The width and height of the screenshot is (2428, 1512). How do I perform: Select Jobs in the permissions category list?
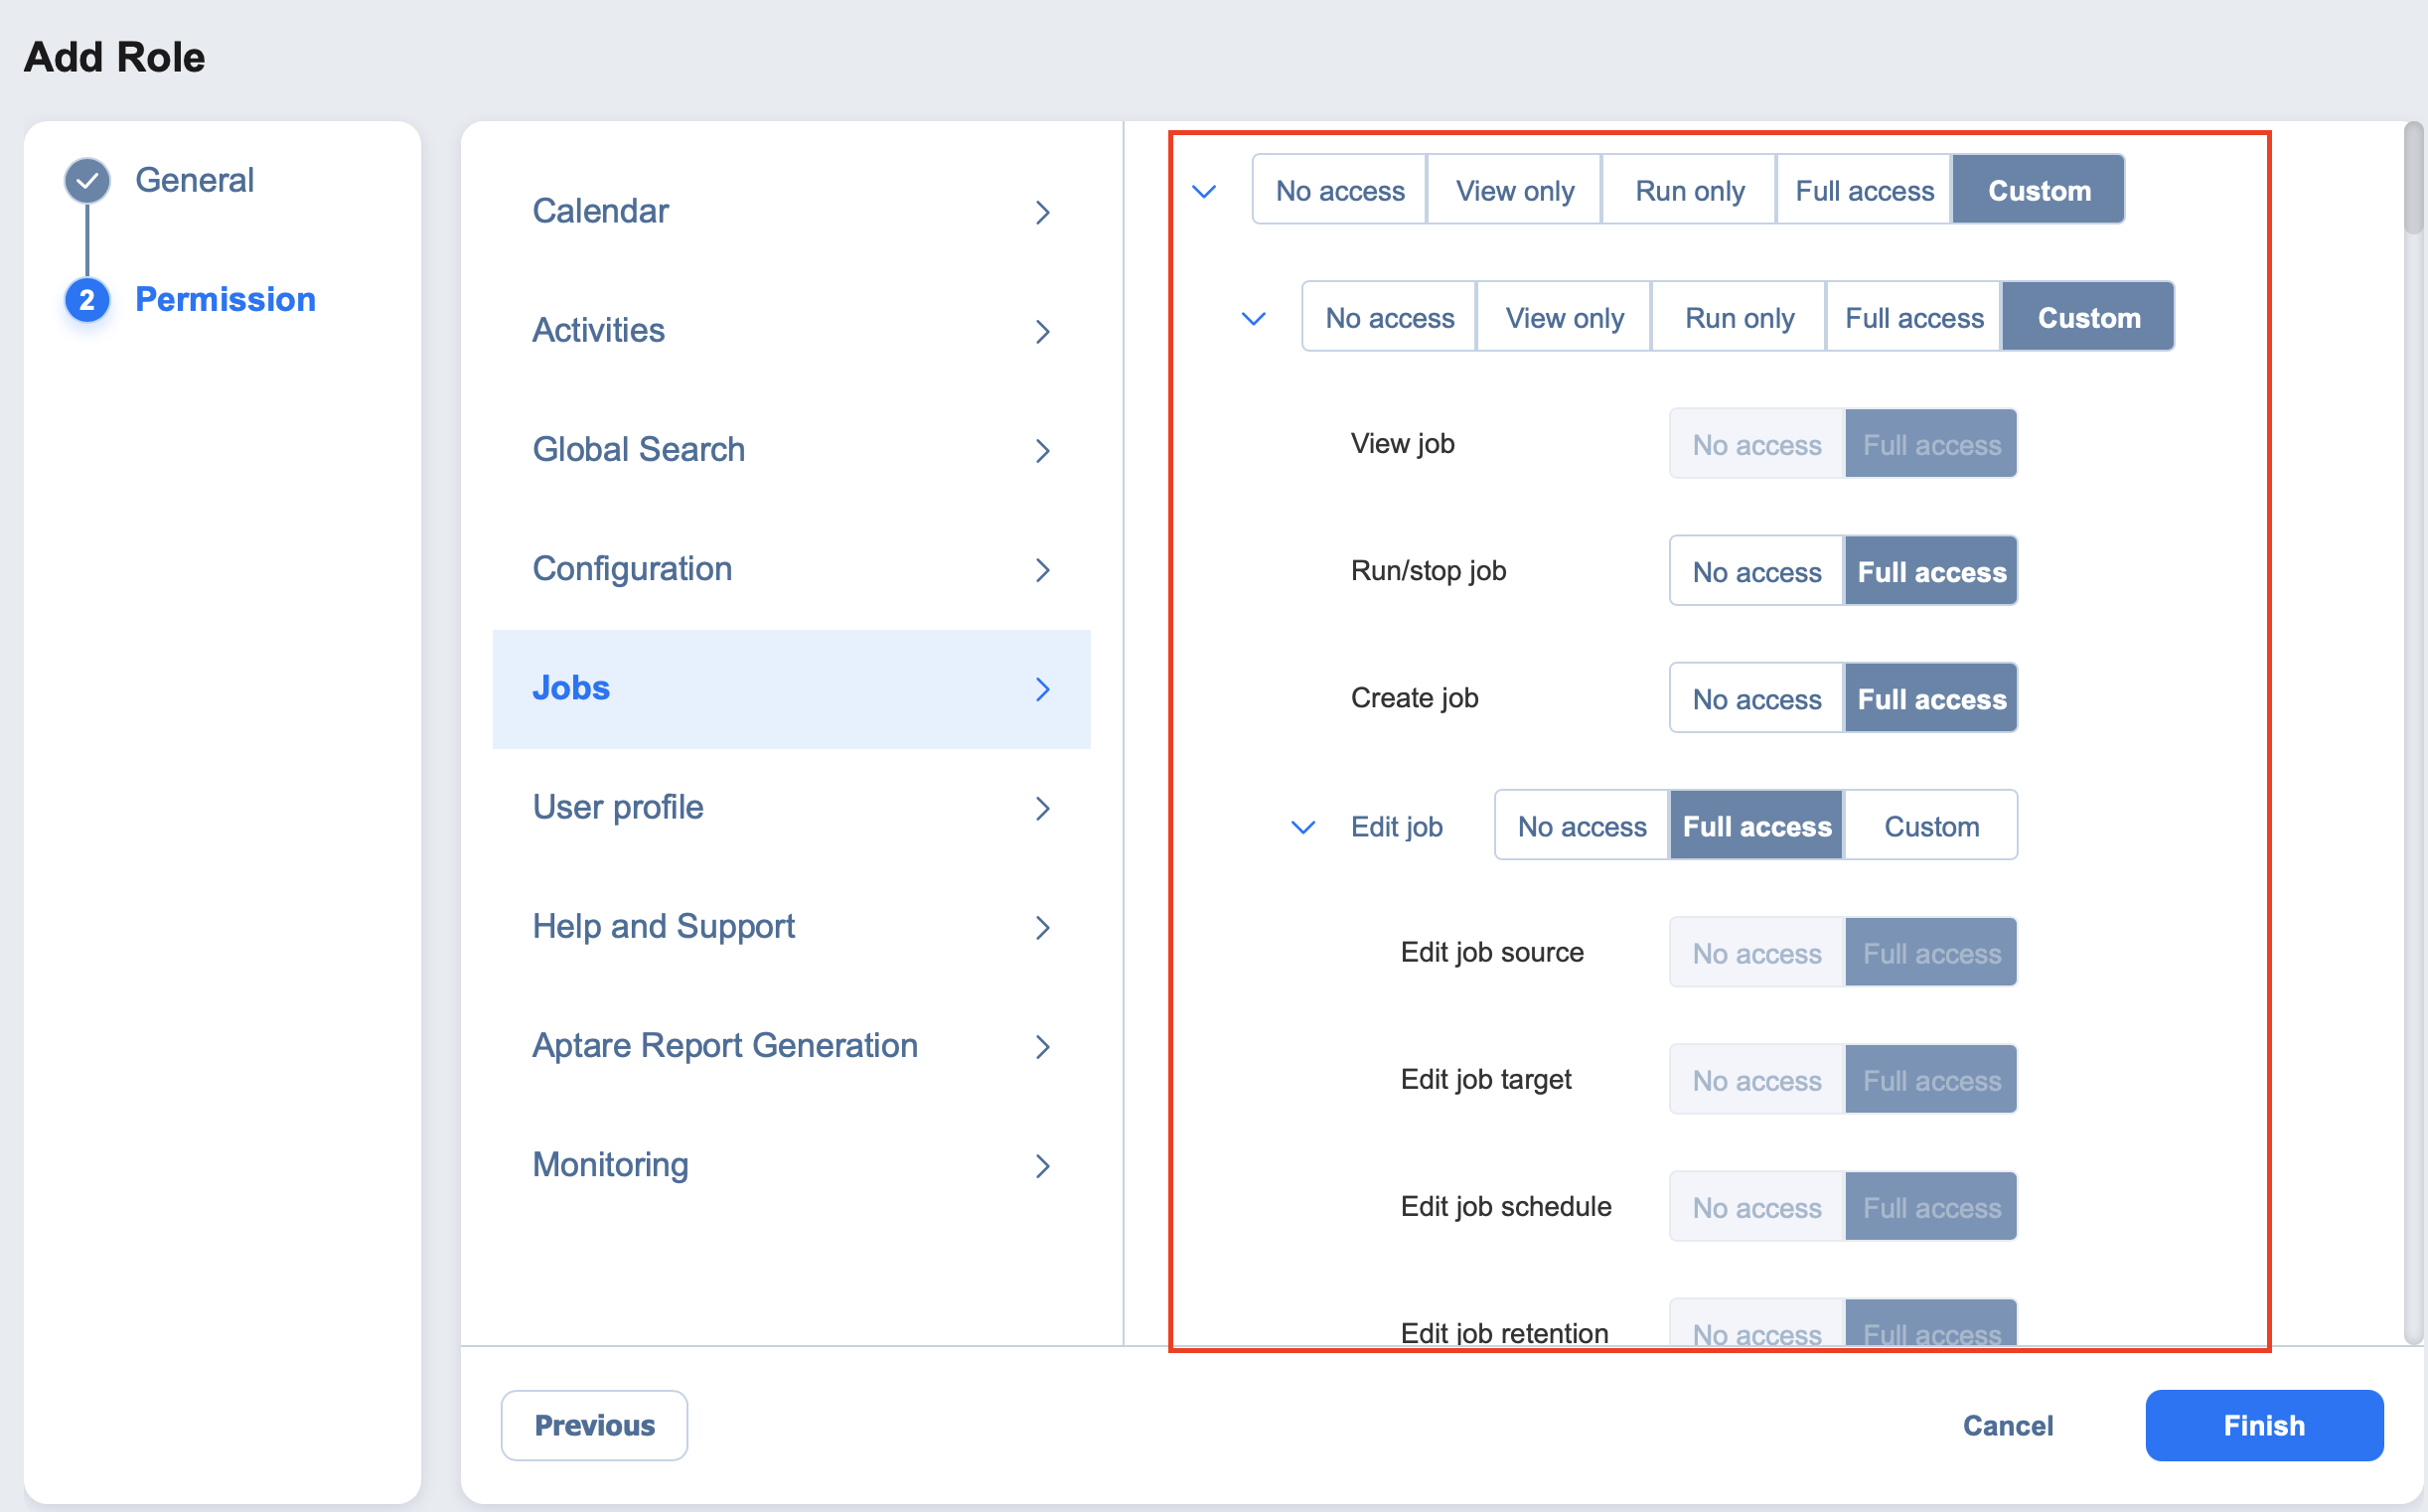[571, 688]
